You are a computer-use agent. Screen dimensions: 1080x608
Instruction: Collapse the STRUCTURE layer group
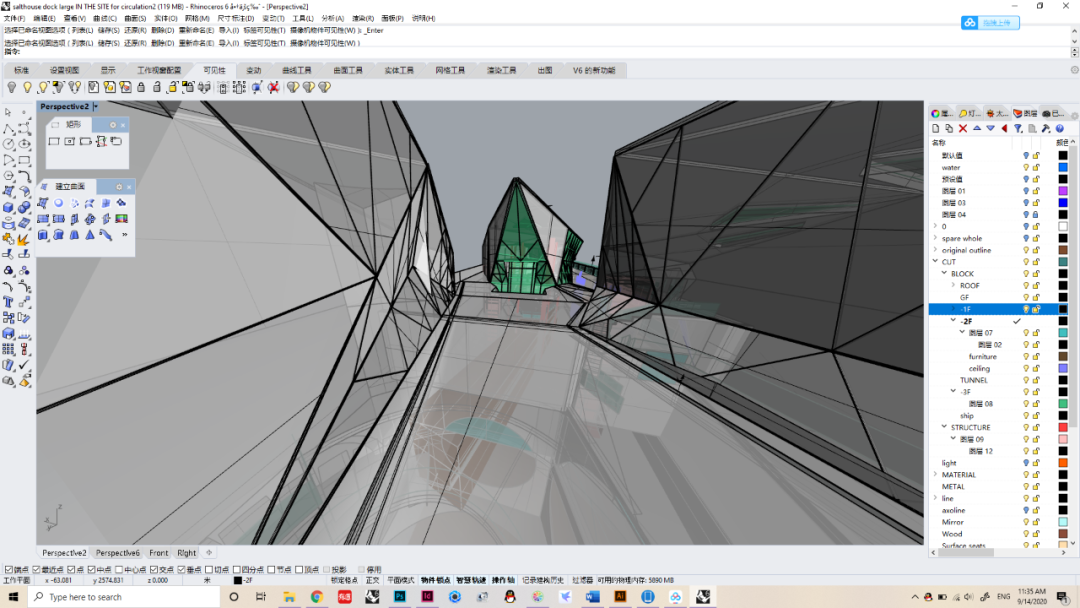coord(944,427)
